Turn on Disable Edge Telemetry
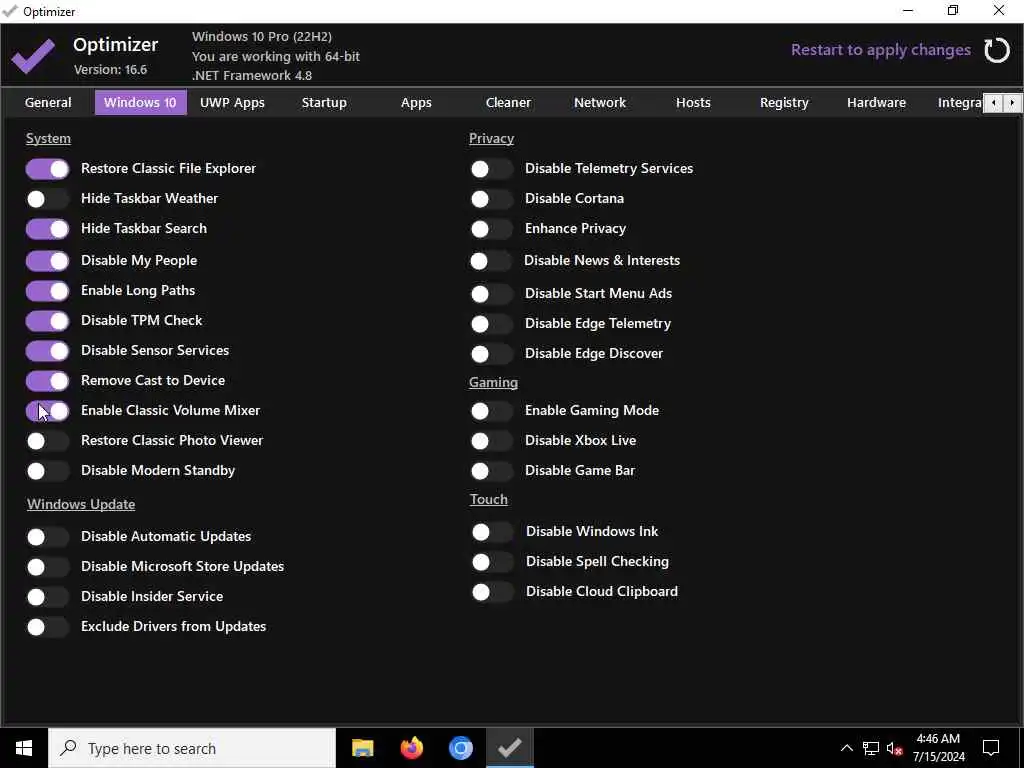Screen dimensions: 1024x768 492,325
